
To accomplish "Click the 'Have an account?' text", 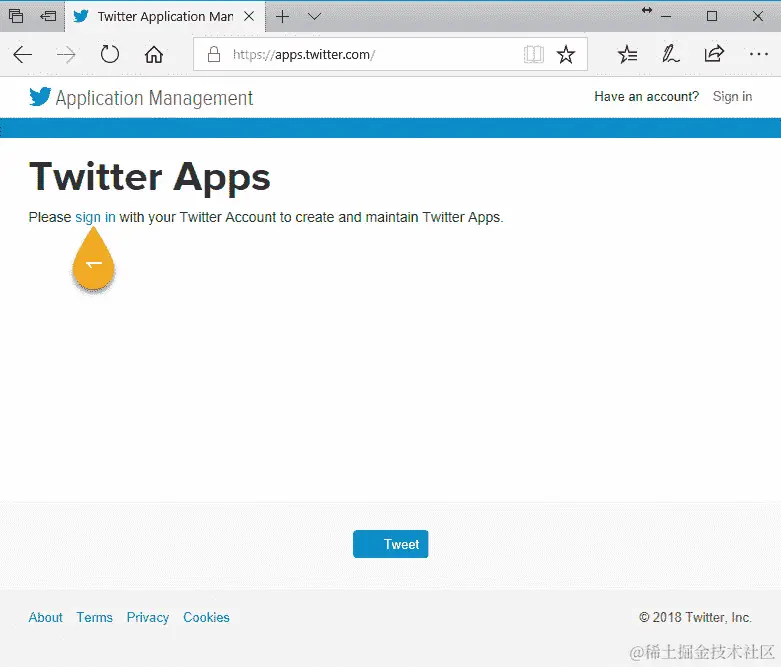I will pyautogui.click(x=647, y=97).
